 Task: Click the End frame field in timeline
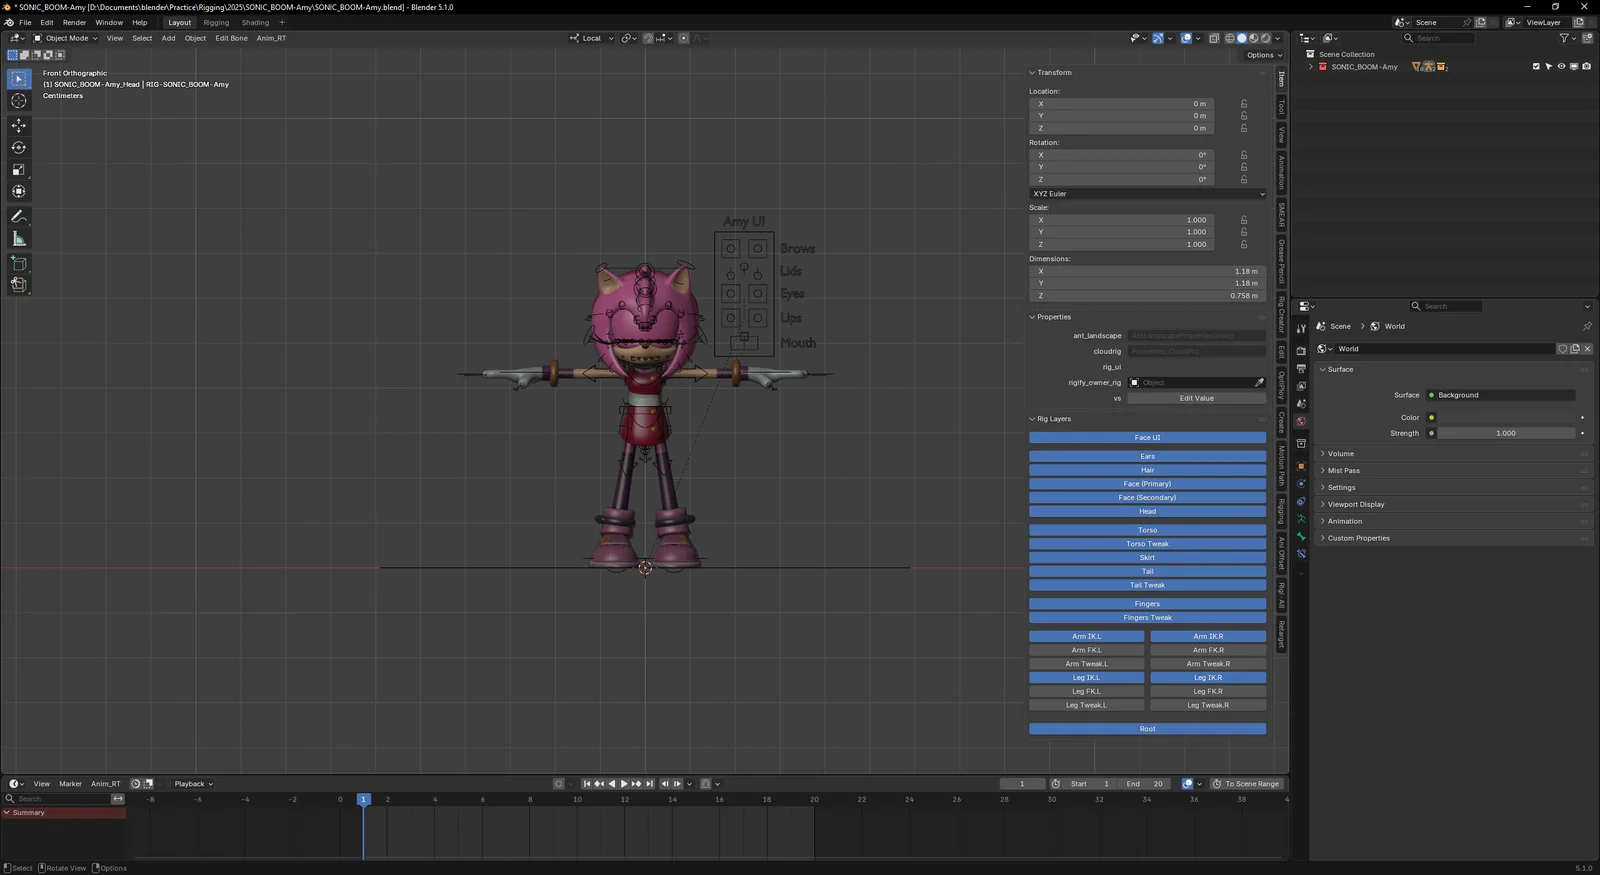[x=1144, y=784]
